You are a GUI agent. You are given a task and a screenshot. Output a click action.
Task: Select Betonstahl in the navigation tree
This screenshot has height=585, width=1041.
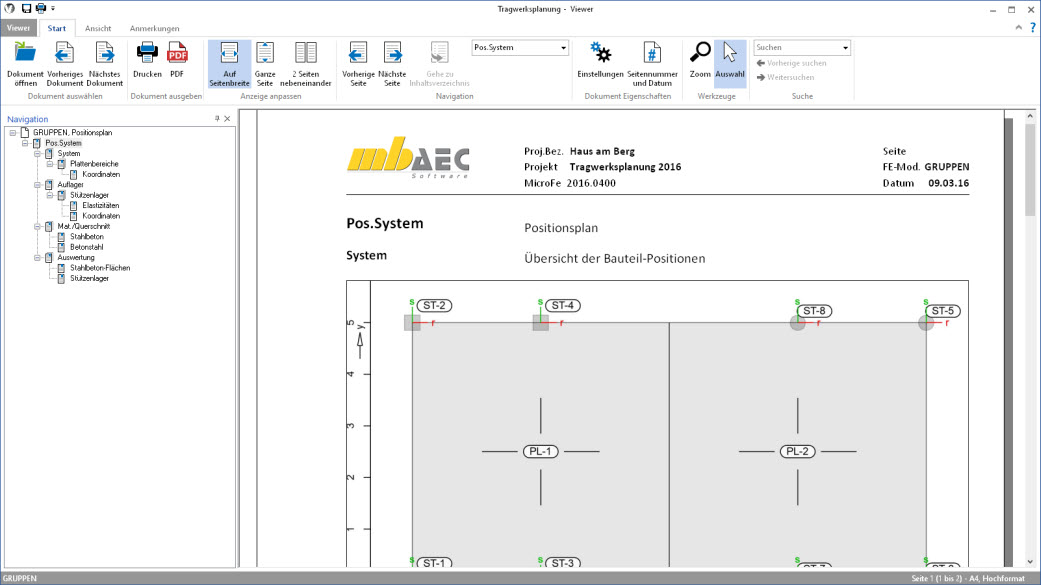point(87,247)
